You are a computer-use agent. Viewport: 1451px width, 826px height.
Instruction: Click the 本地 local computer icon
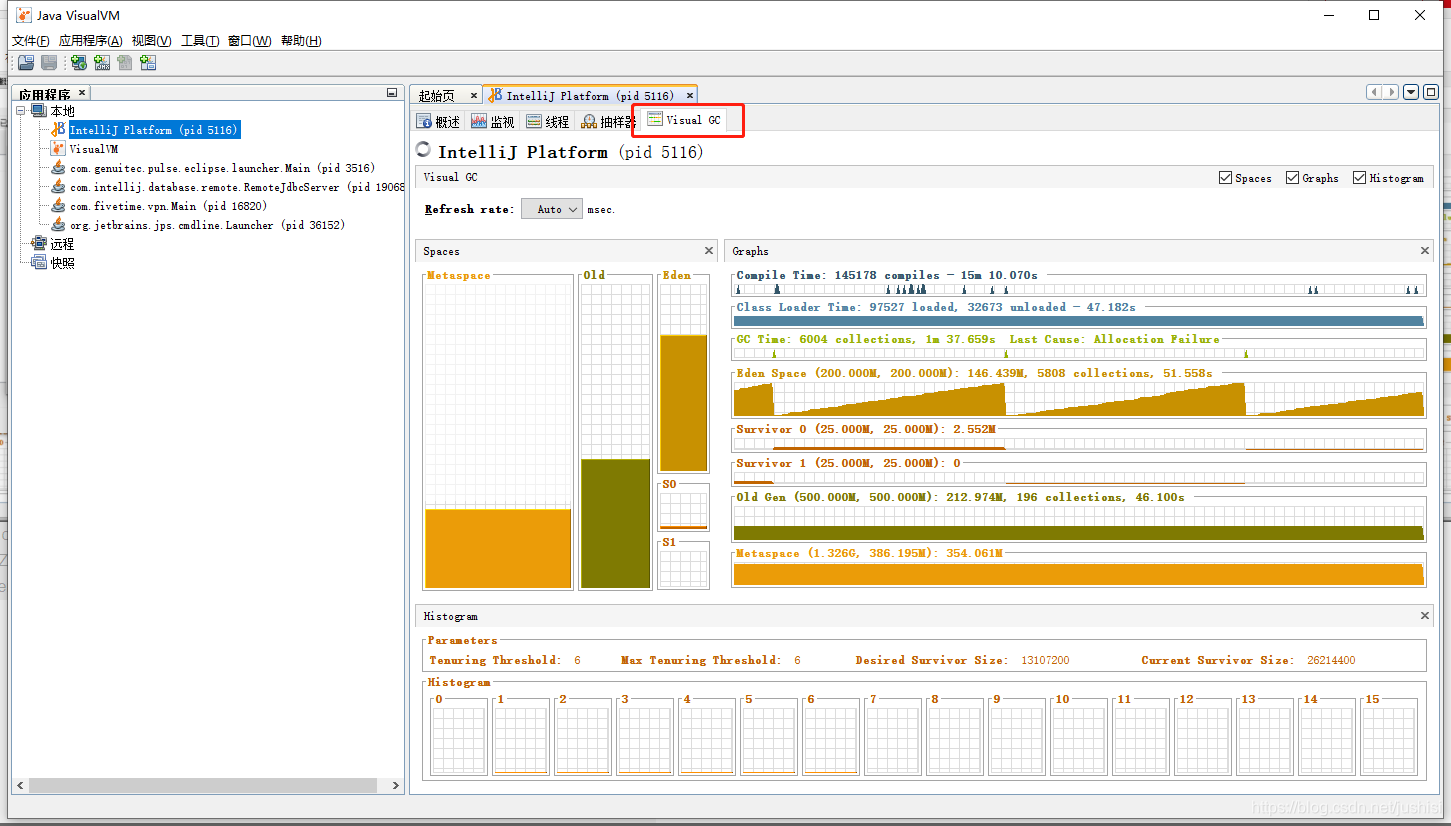(39, 111)
